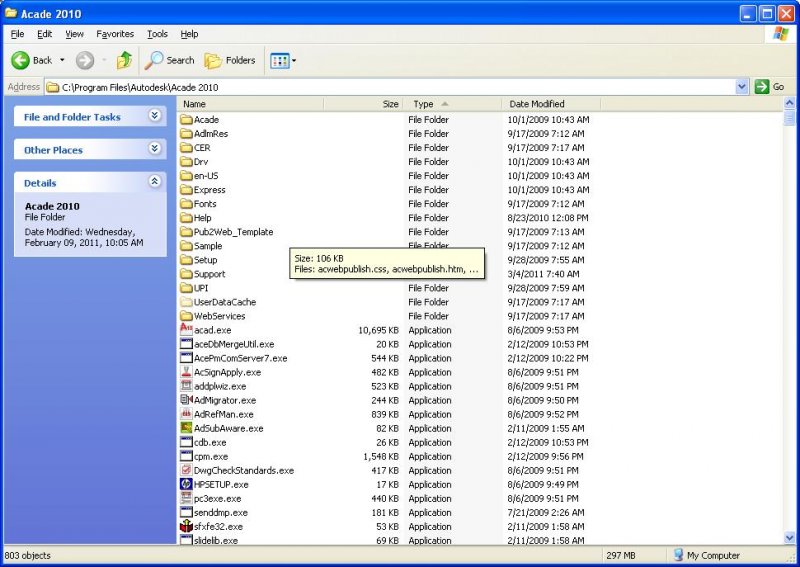800x567 pixels.
Task: Select the aceDbMergeUtil.exe icon
Action: [x=186, y=344]
